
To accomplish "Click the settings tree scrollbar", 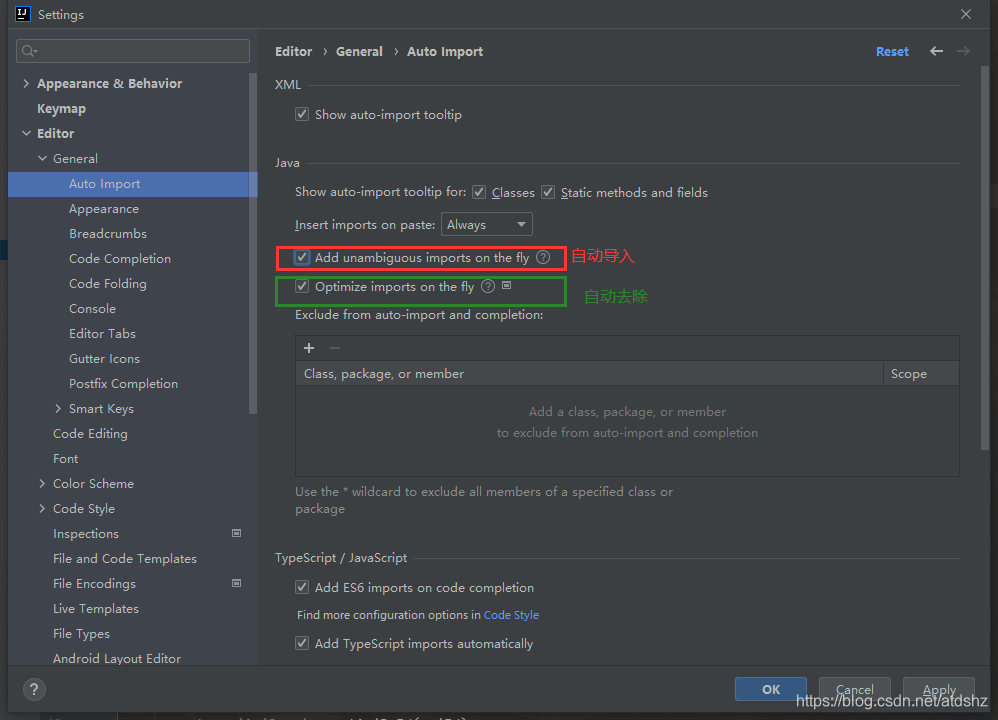I will 253,242.
